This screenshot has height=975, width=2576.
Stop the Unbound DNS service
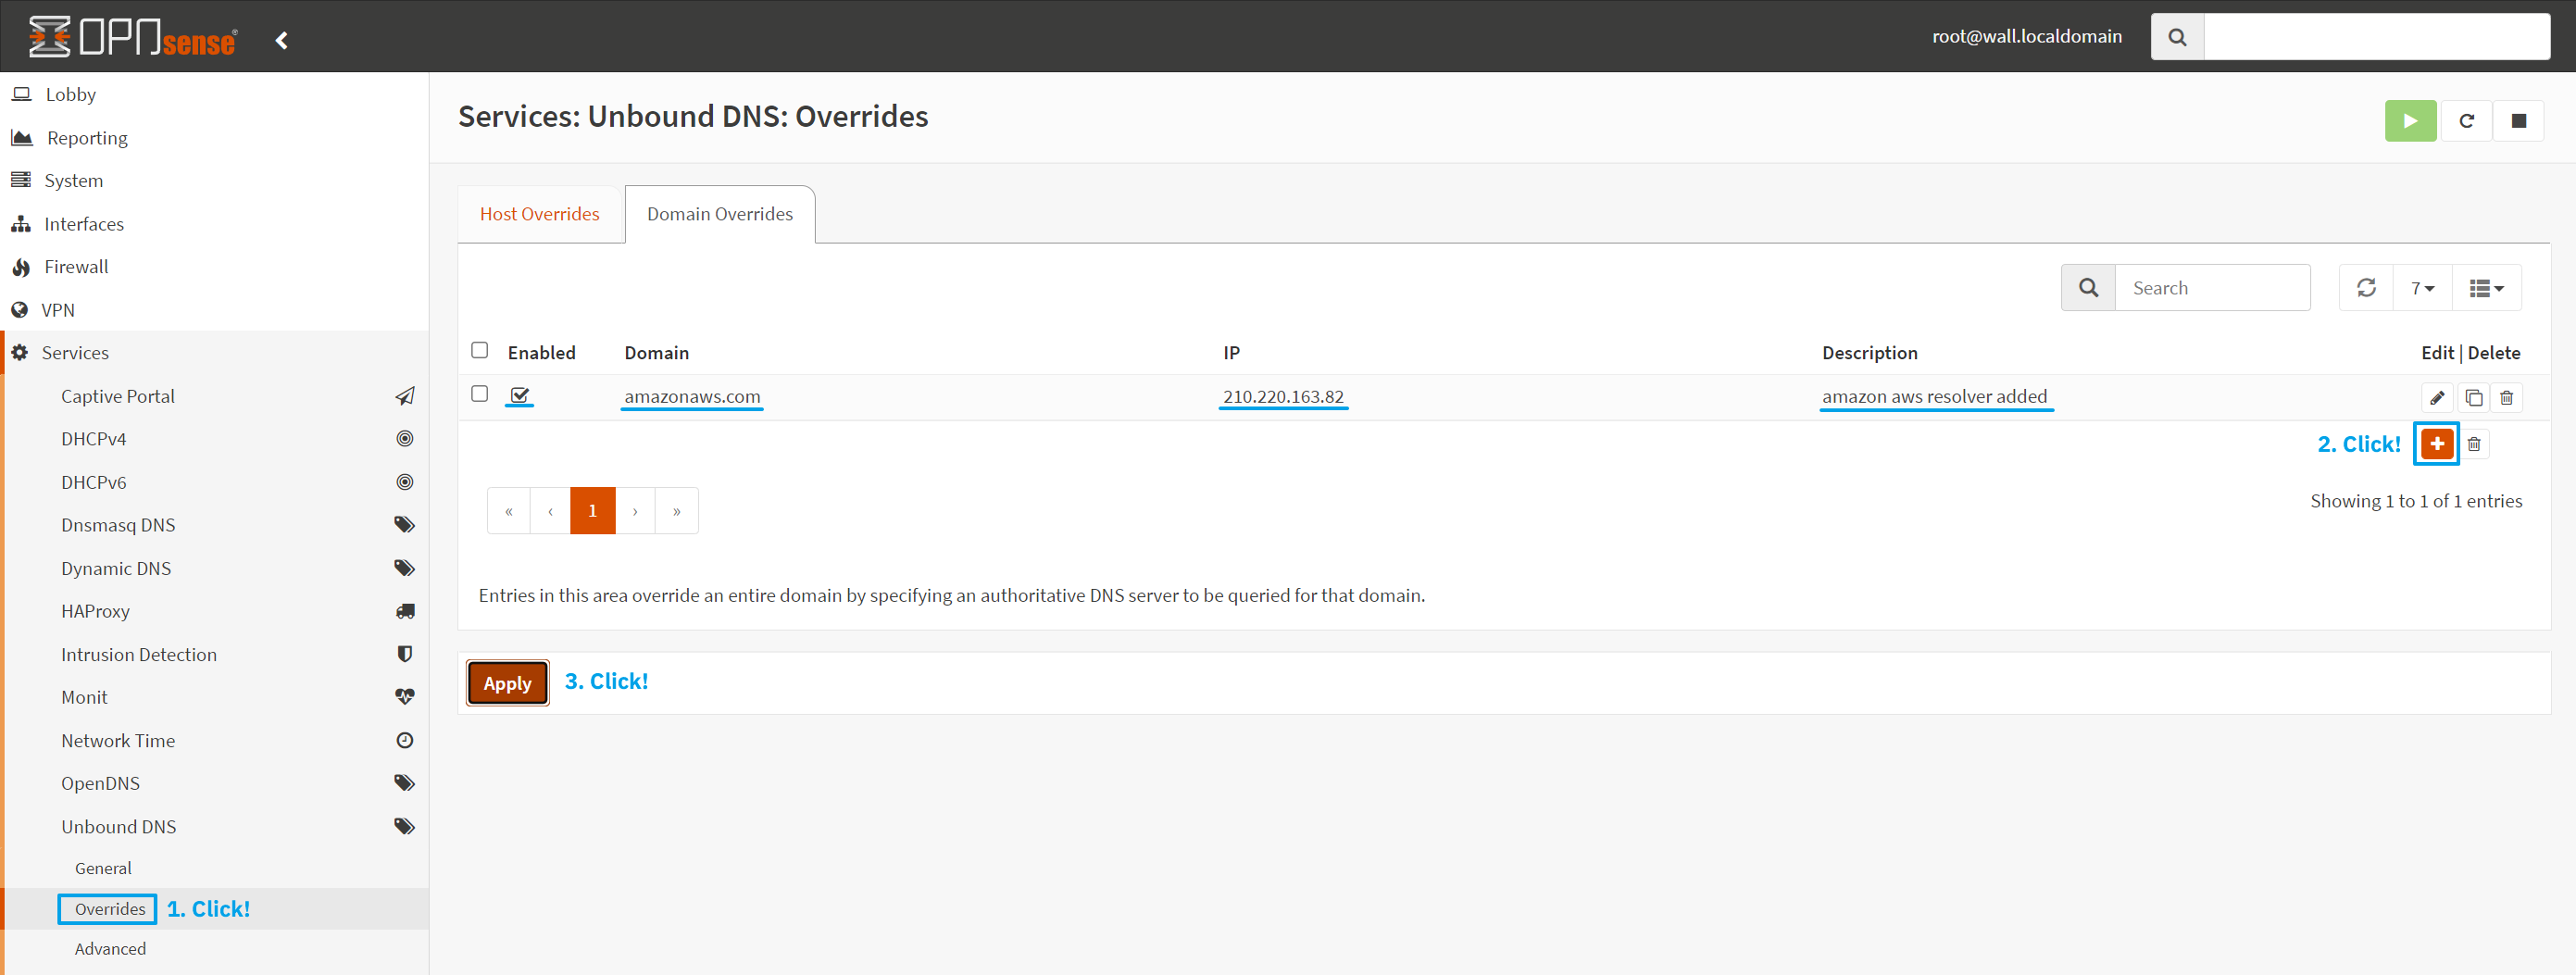(2518, 121)
